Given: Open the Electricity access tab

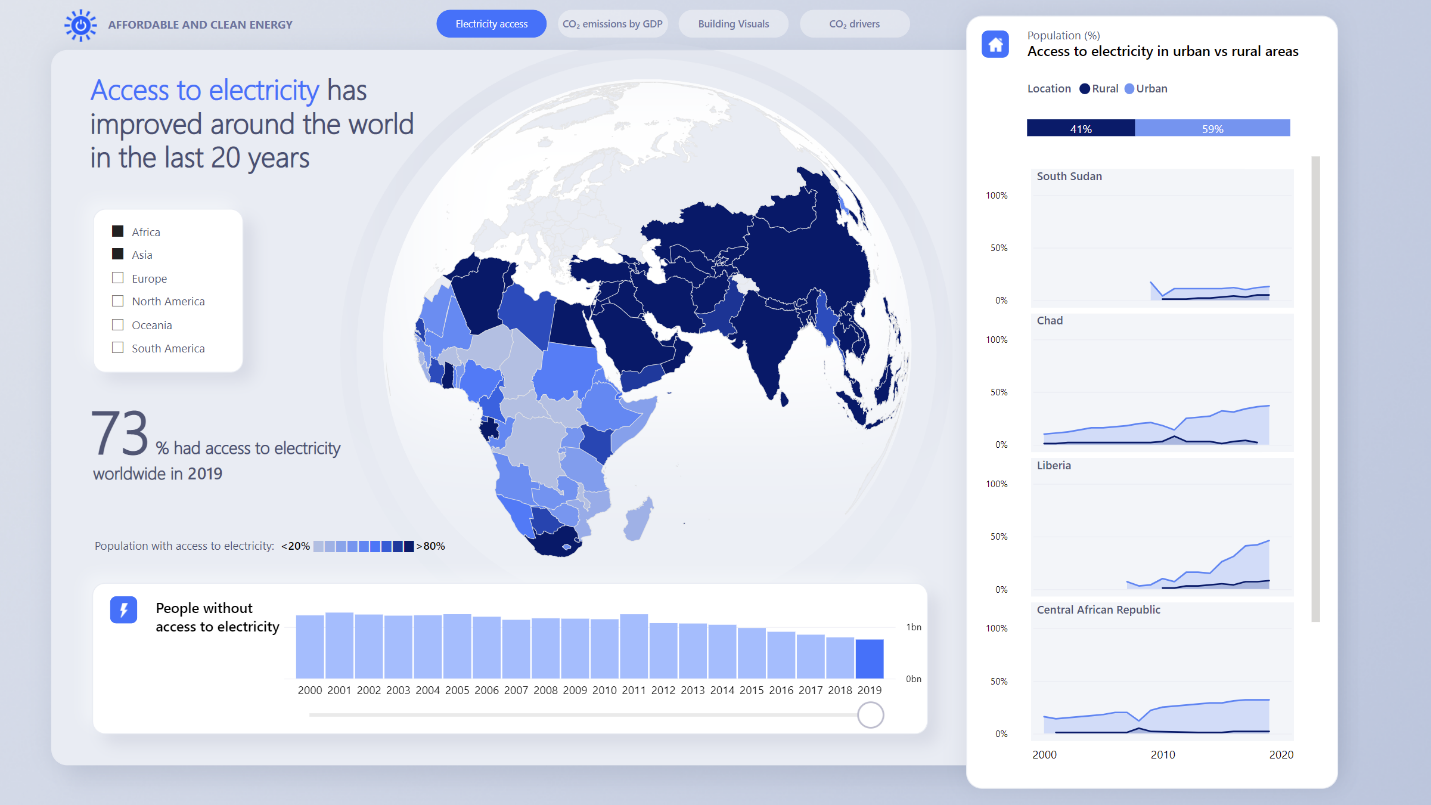Looking at the screenshot, I should [491, 24].
